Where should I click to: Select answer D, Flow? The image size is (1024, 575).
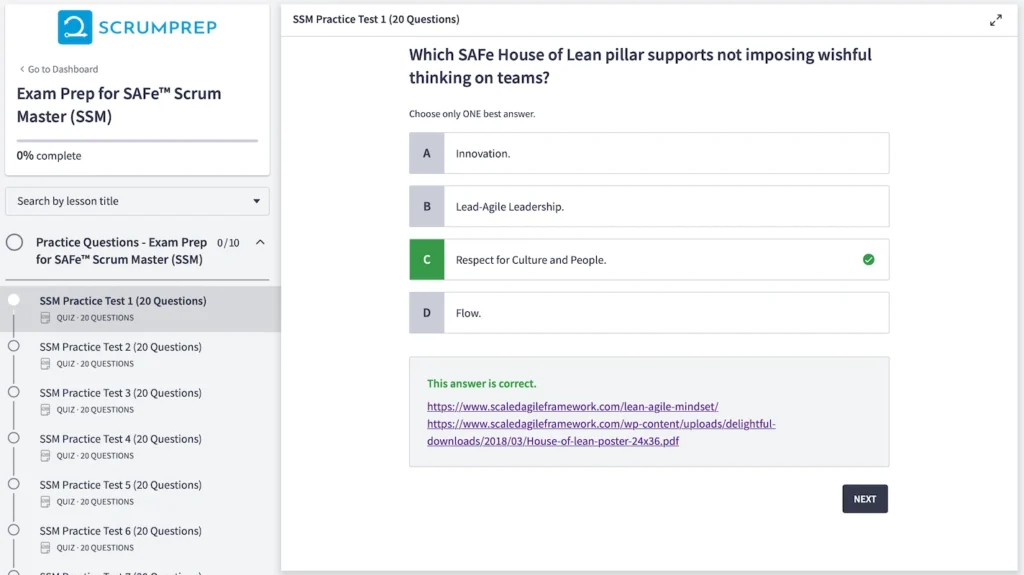click(648, 313)
